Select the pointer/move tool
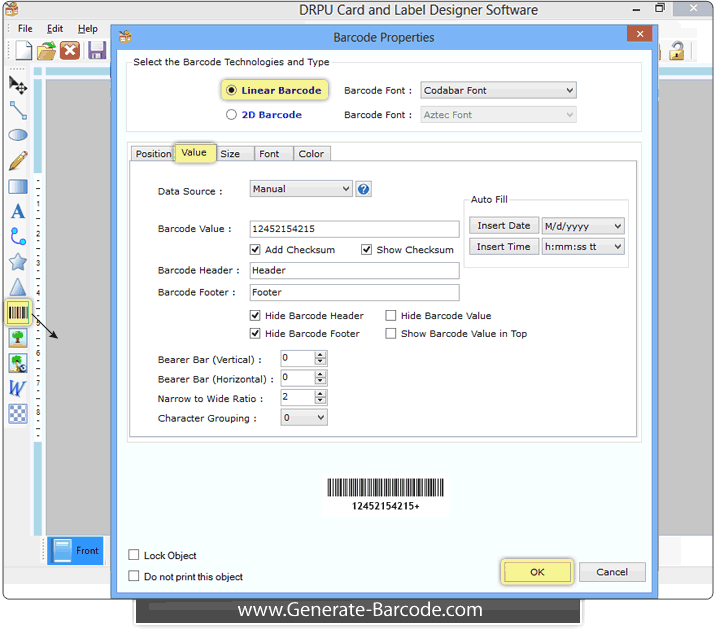The height and width of the screenshot is (629, 714). pyautogui.click(x=18, y=85)
